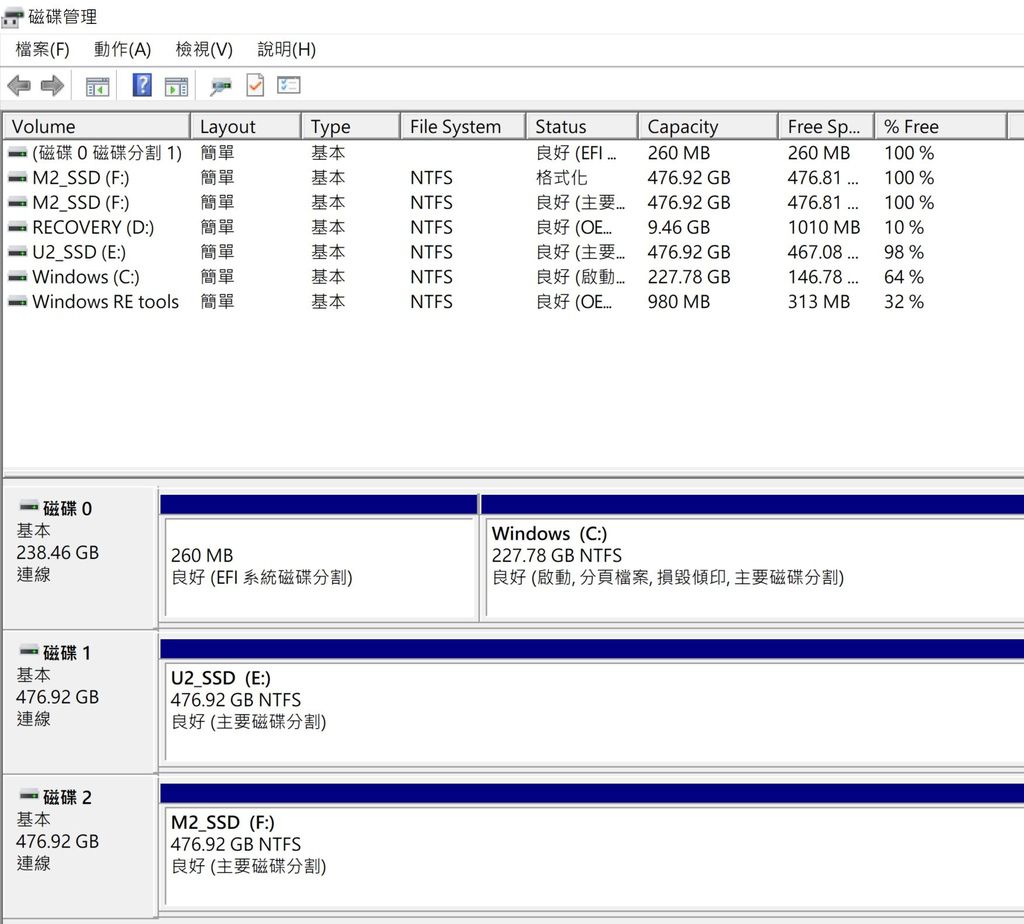Sort by the Status column header

582,126
